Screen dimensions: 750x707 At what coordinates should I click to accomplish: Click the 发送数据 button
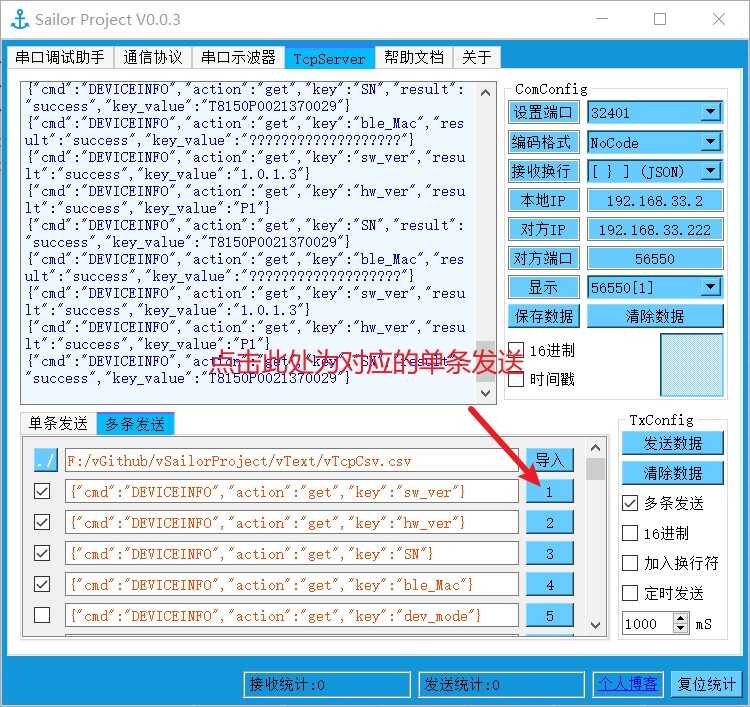(x=672, y=443)
